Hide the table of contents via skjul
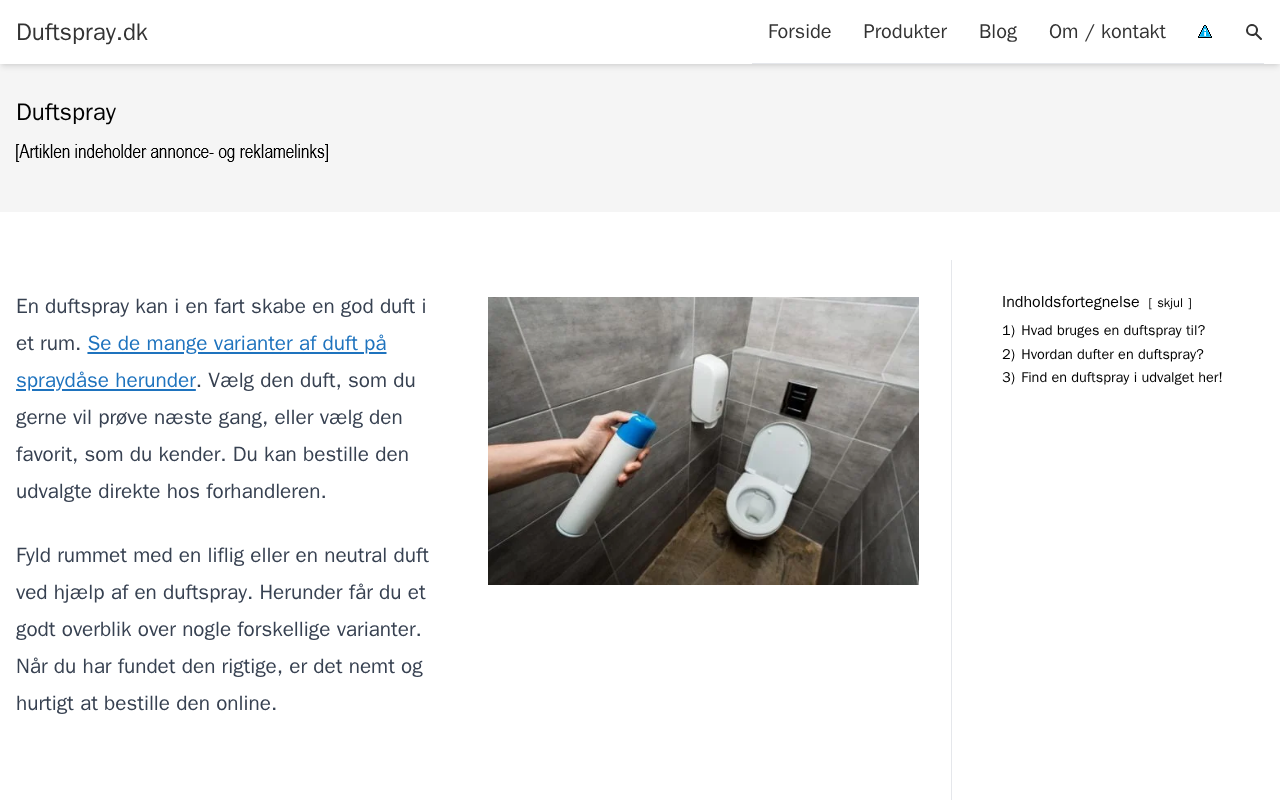The height and width of the screenshot is (800, 1280). pyautogui.click(x=1170, y=303)
